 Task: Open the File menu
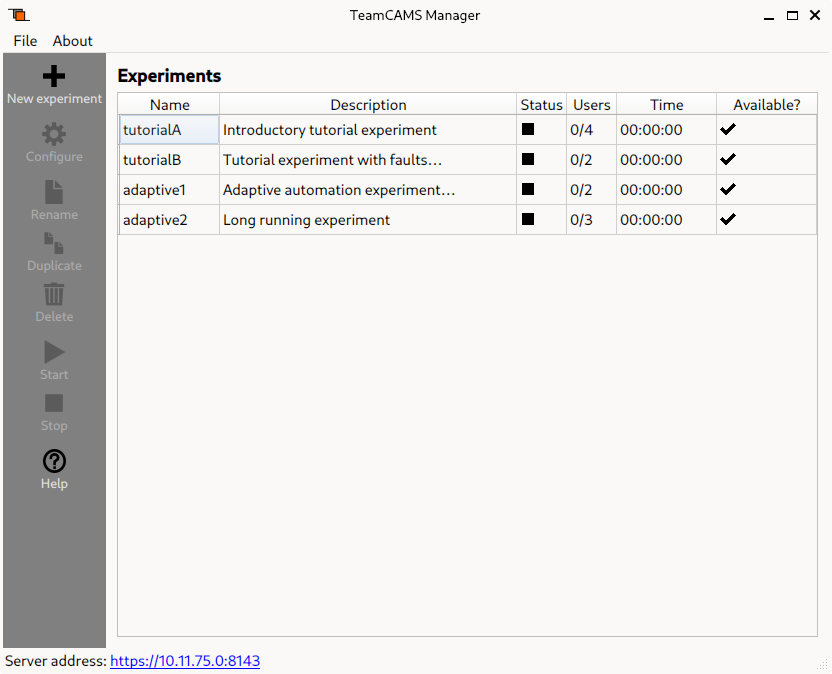coord(25,41)
